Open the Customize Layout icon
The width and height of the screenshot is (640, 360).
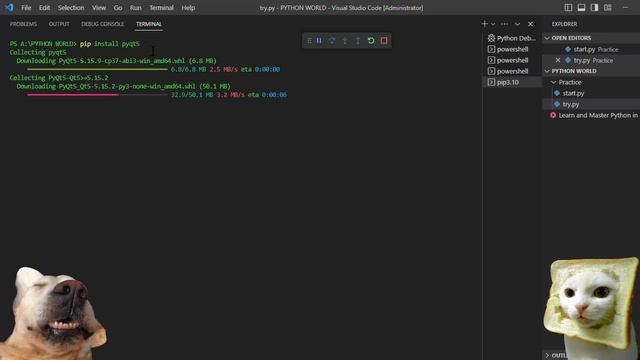point(608,8)
